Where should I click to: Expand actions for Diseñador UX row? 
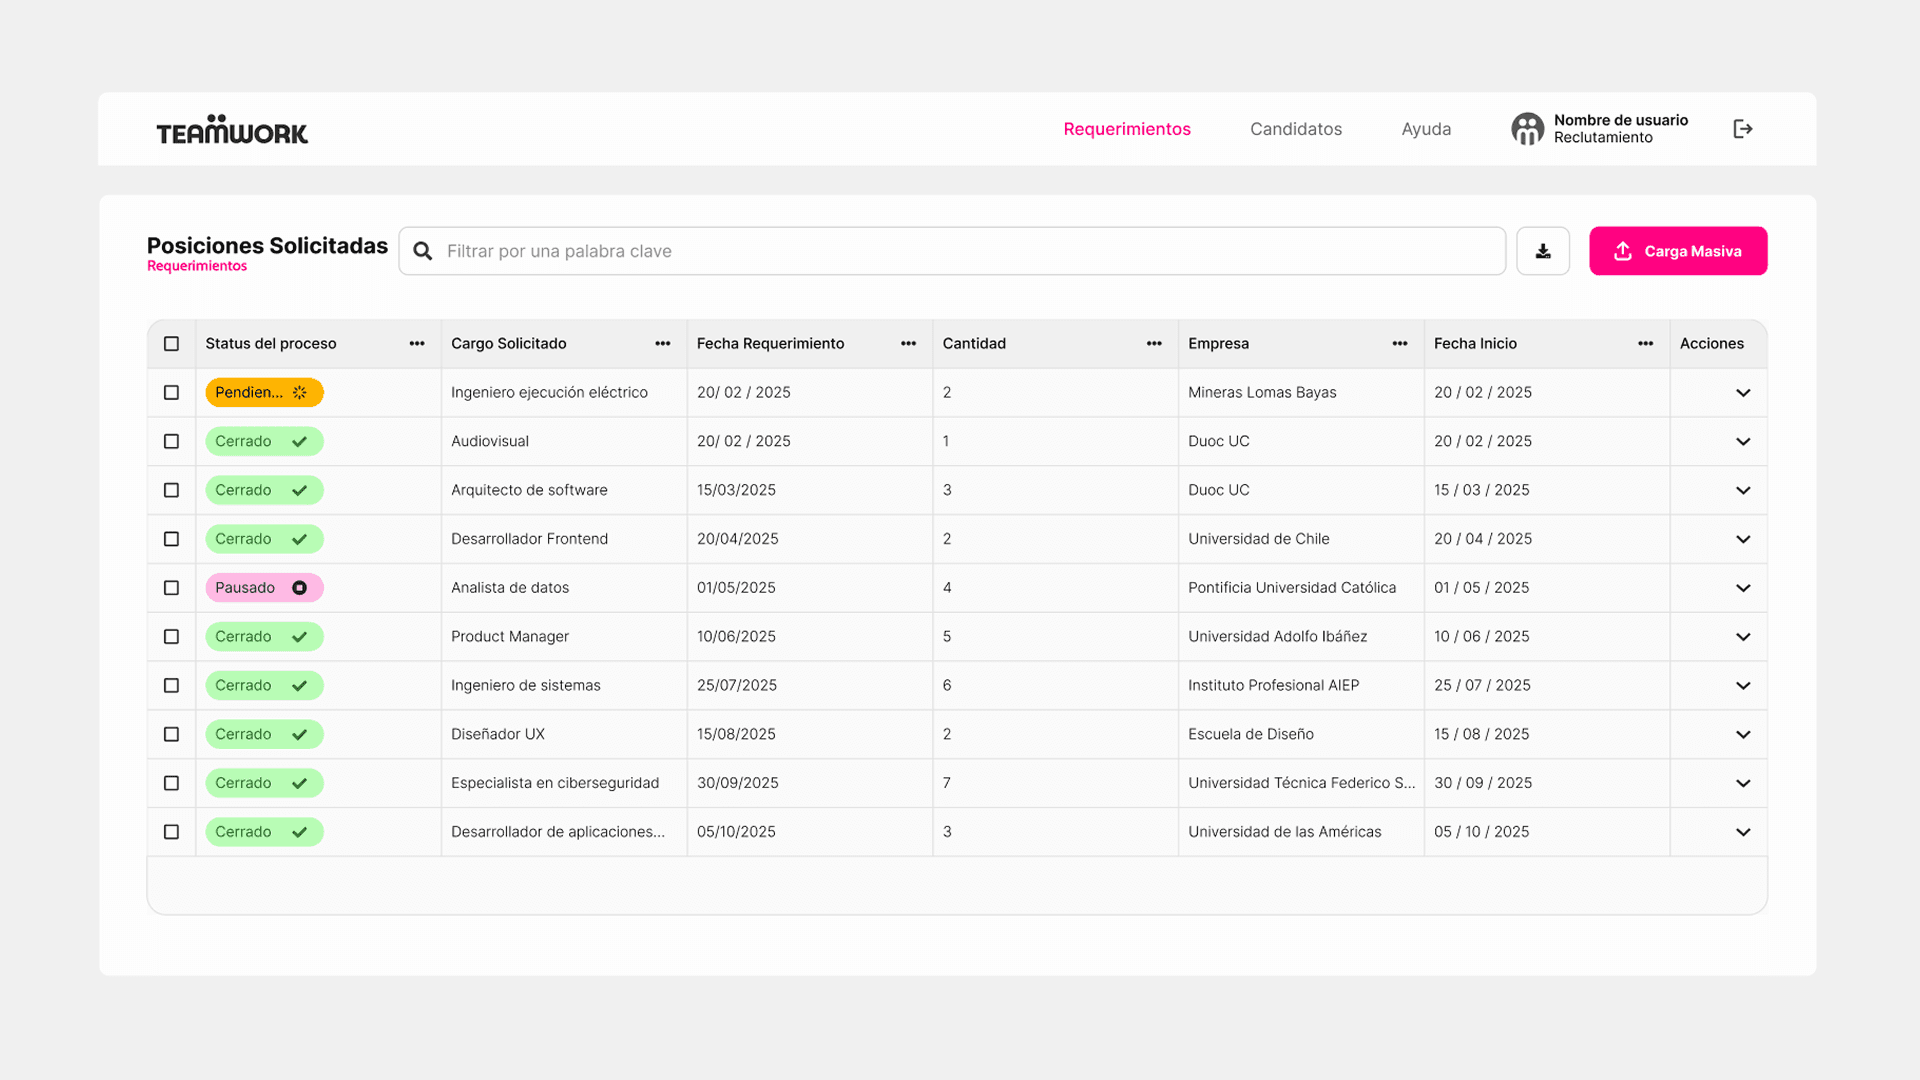(x=1743, y=735)
